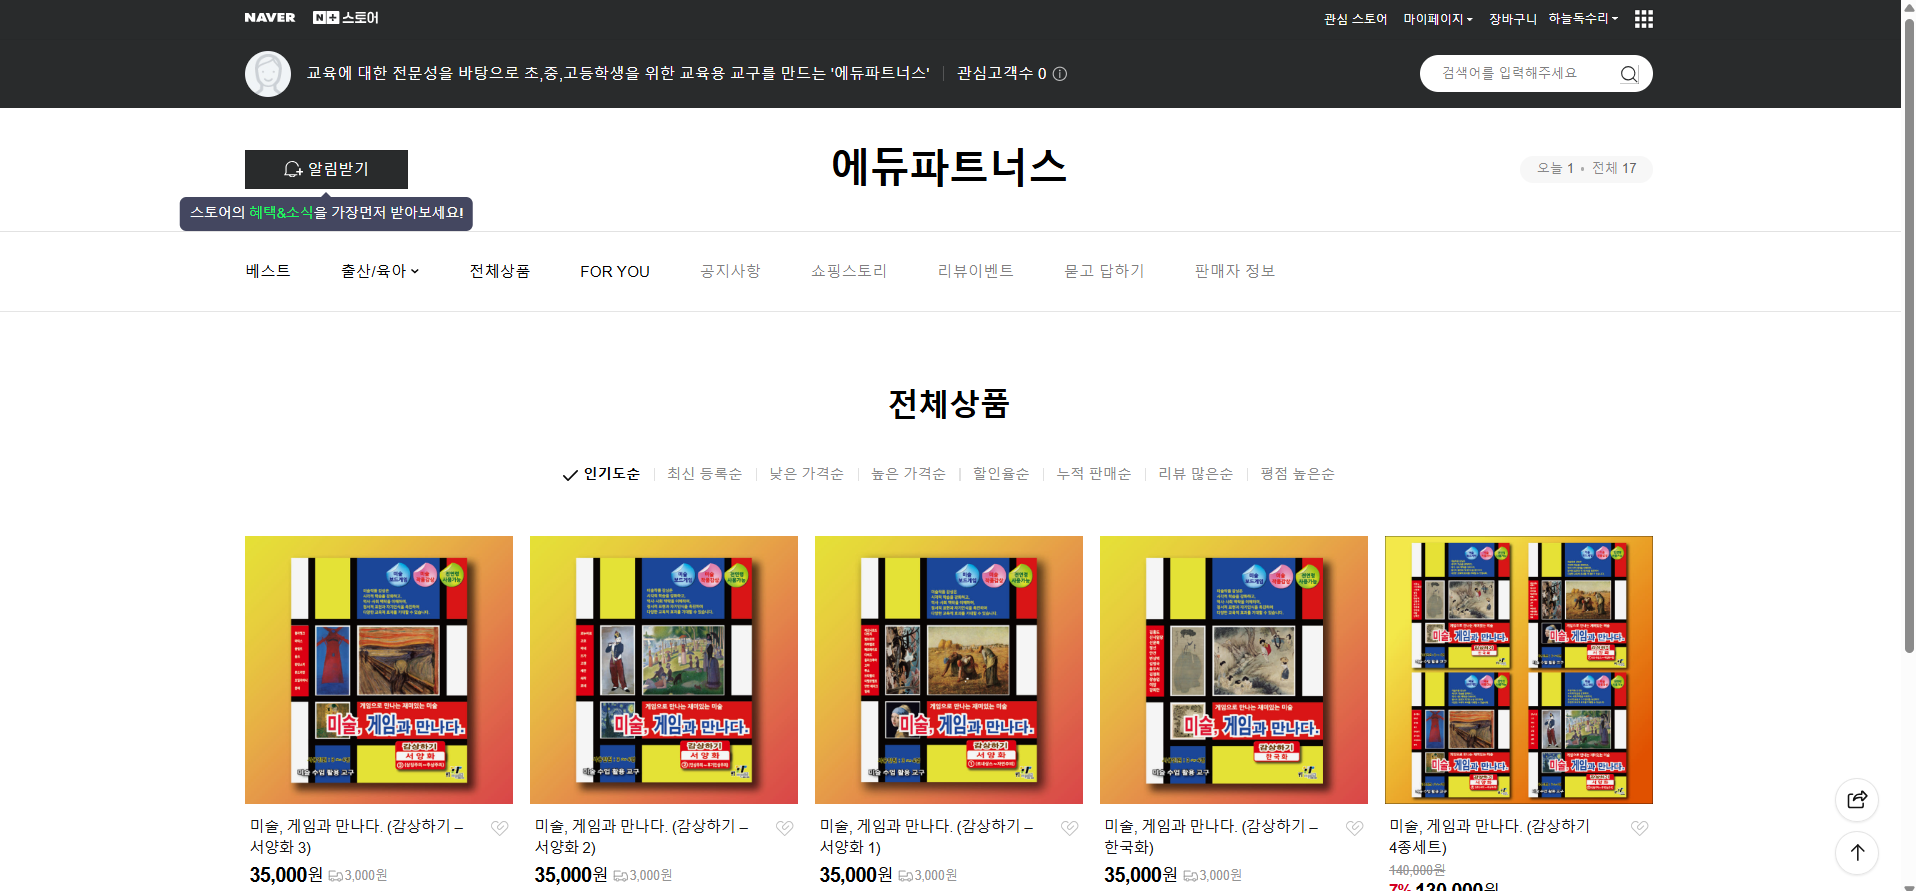Screen dimensions: 1916x891
Task: Open the 장바구니 cart link
Action: [1513, 19]
